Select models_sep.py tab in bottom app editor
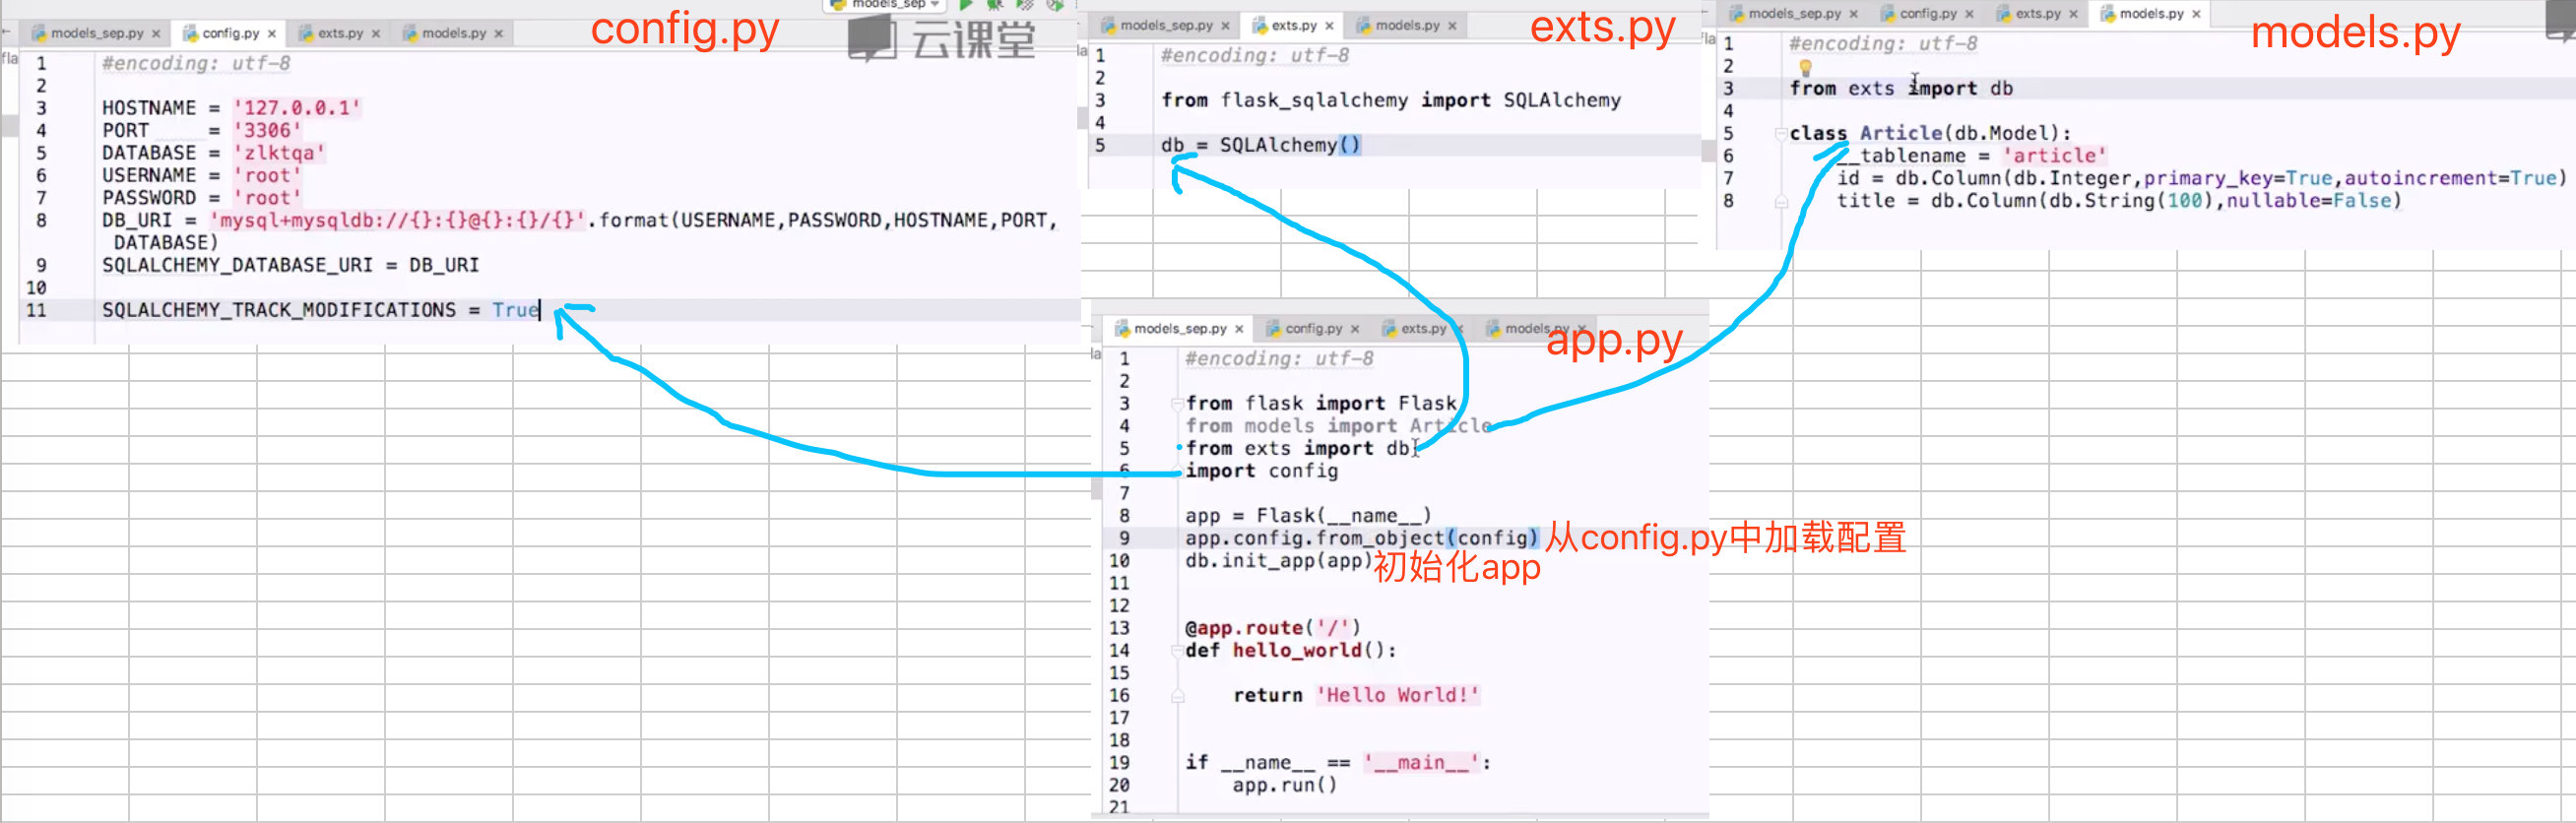Screen dimensions: 2576x823 [1180, 329]
